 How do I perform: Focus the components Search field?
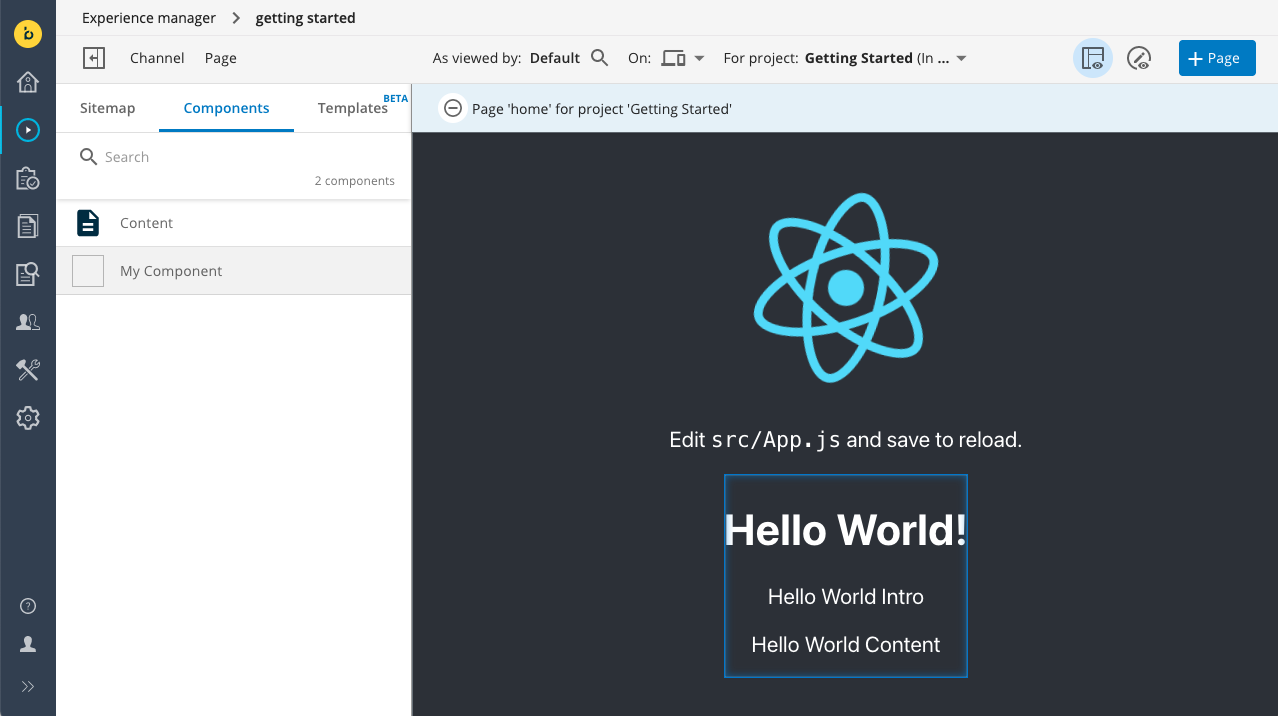234,157
